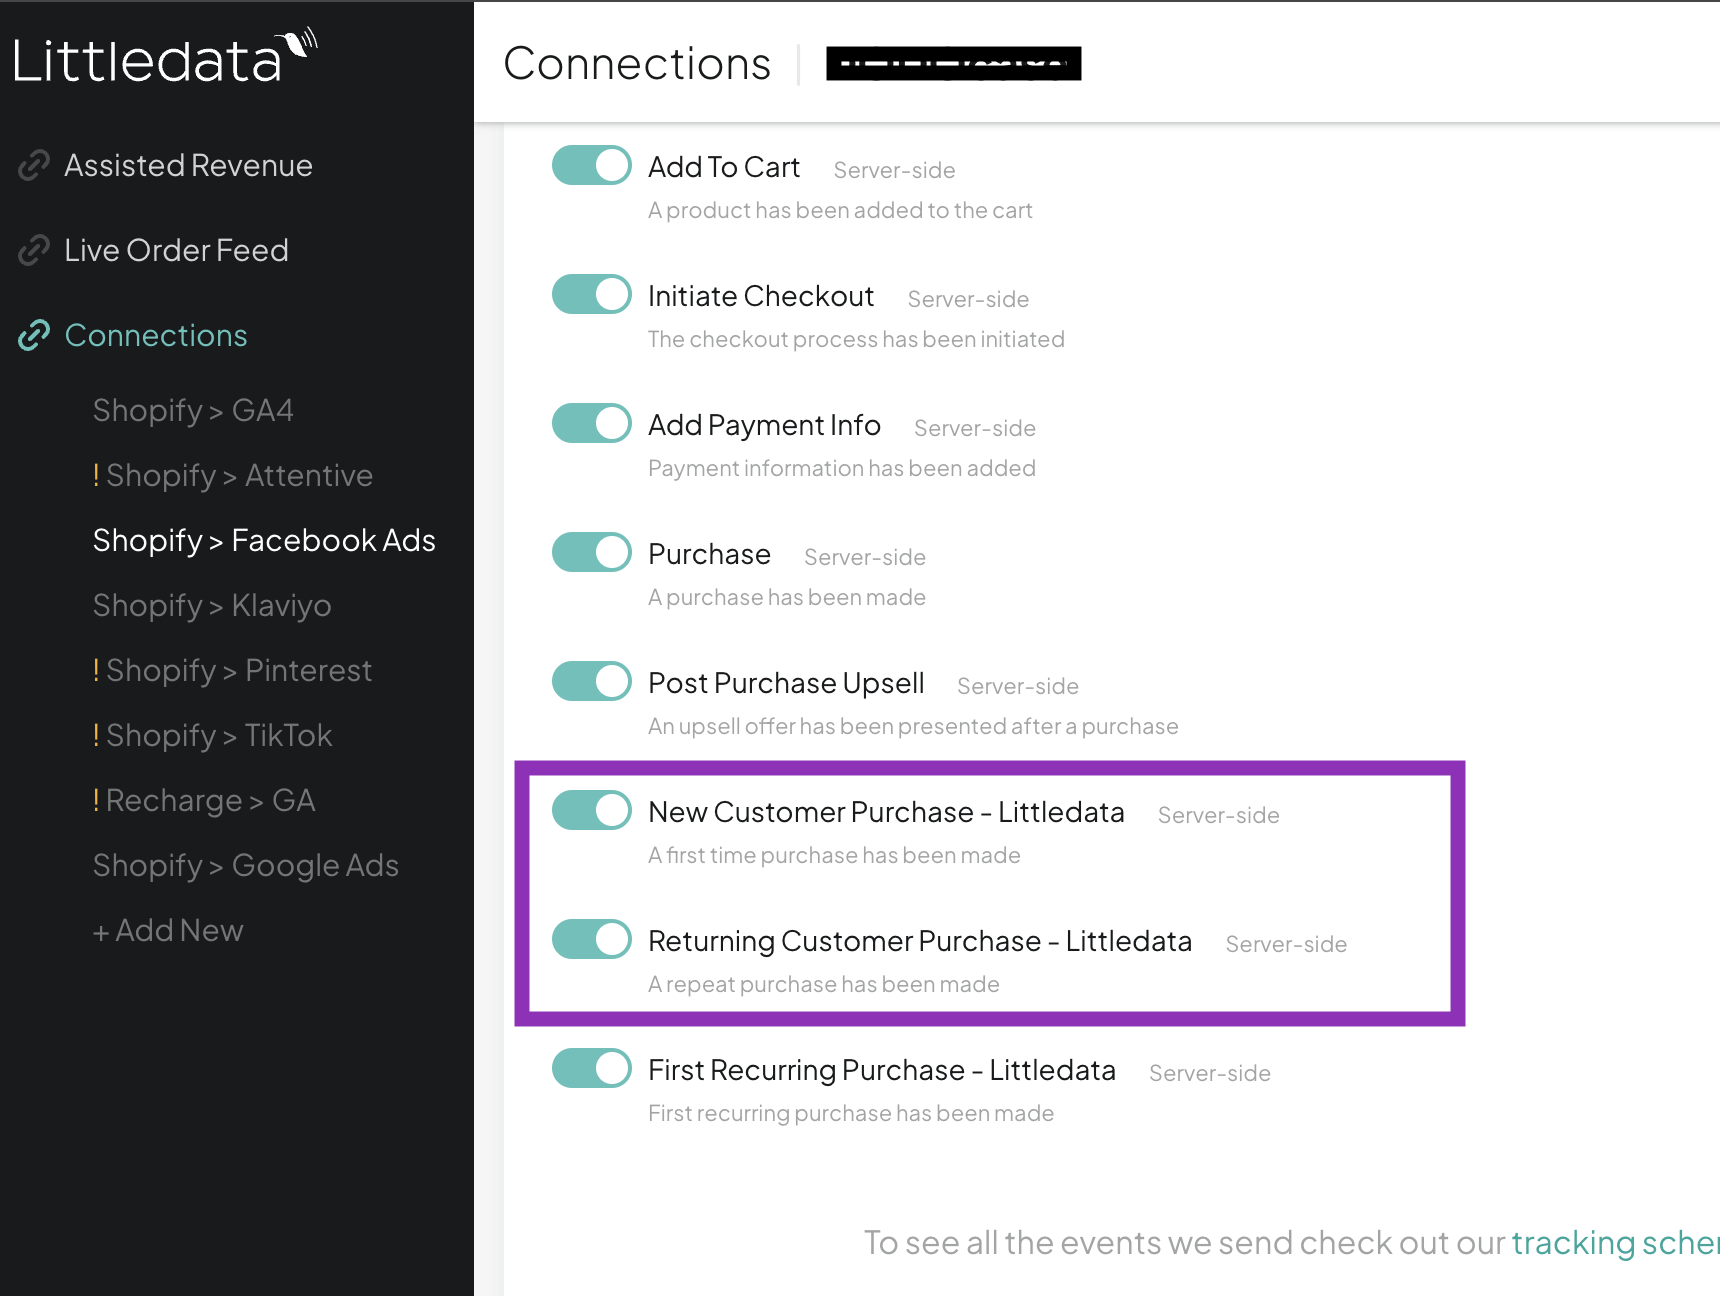Click the New Customer Purchase - Littledata title
The width and height of the screenshot is (1720, 1296).
click(x=886, y=812)
